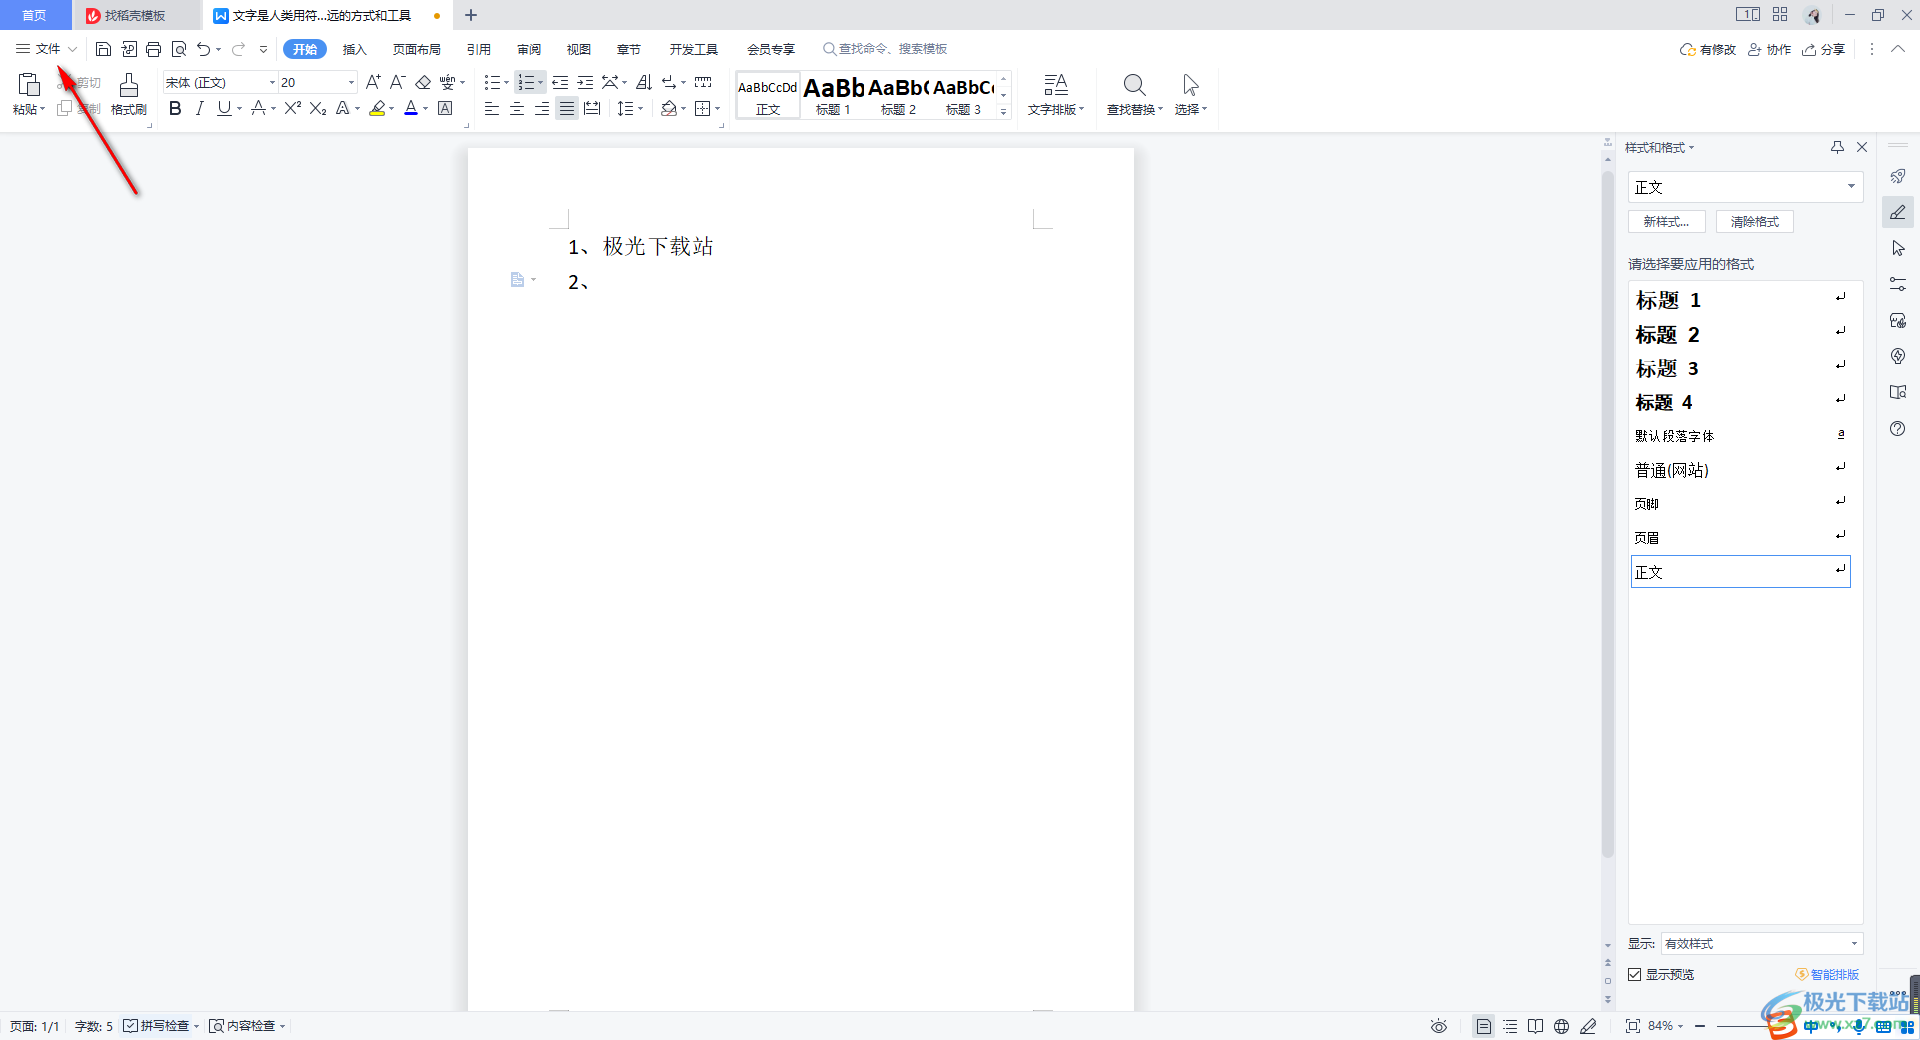Click the New Style button
Screen dimensions: 1920x1040
(1666, 222)
